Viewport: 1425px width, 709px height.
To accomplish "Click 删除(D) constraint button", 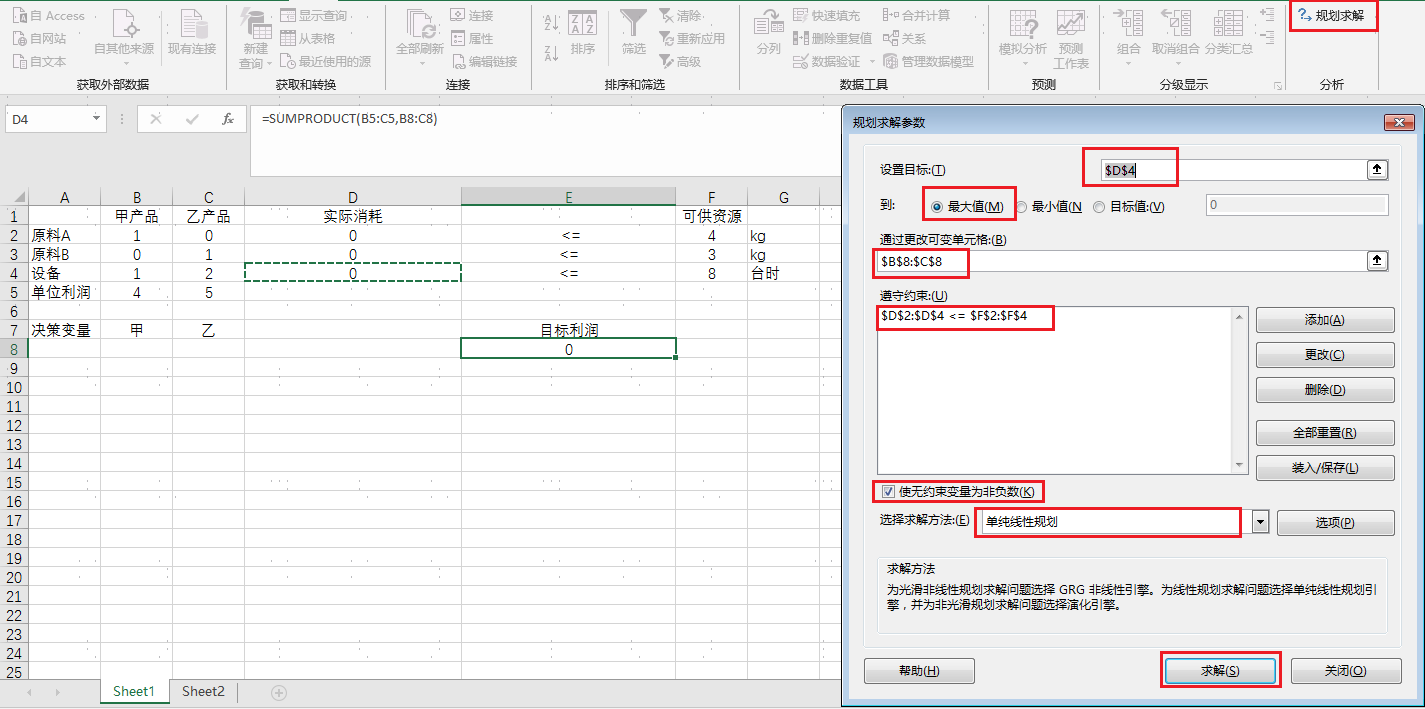I will click(x=1325, y=390).
